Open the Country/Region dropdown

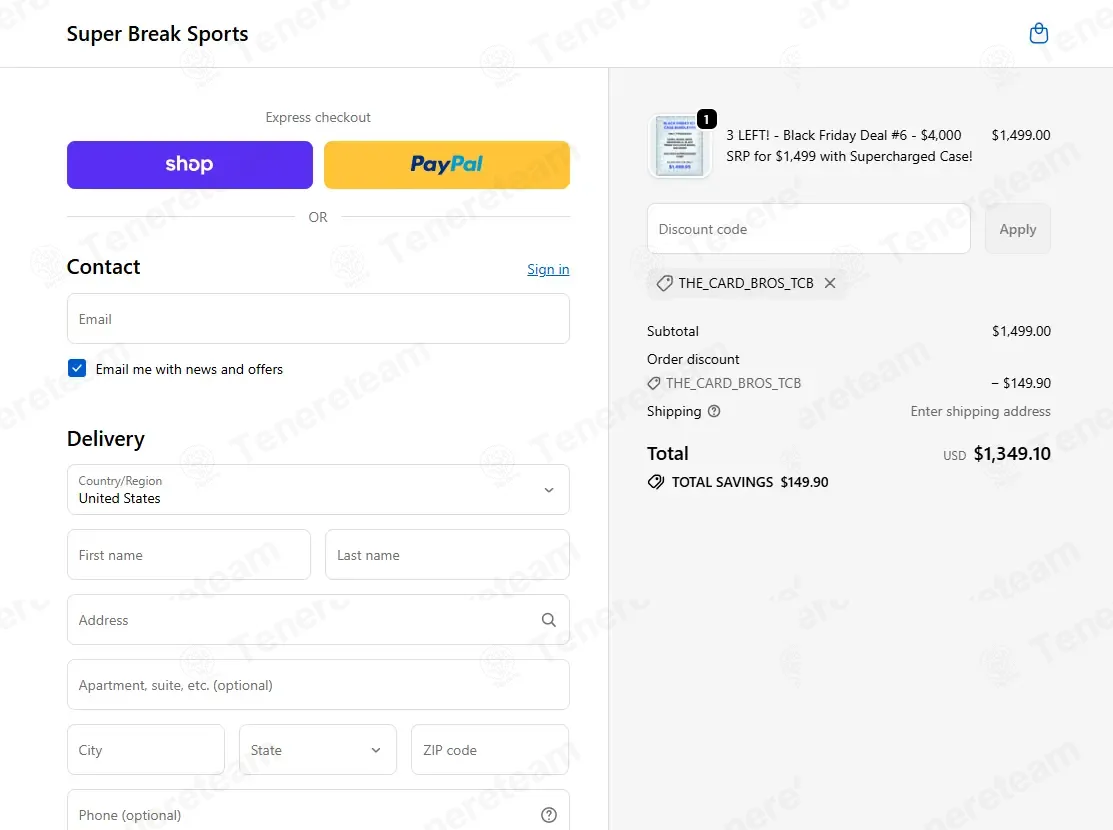[x=318, y=489]
